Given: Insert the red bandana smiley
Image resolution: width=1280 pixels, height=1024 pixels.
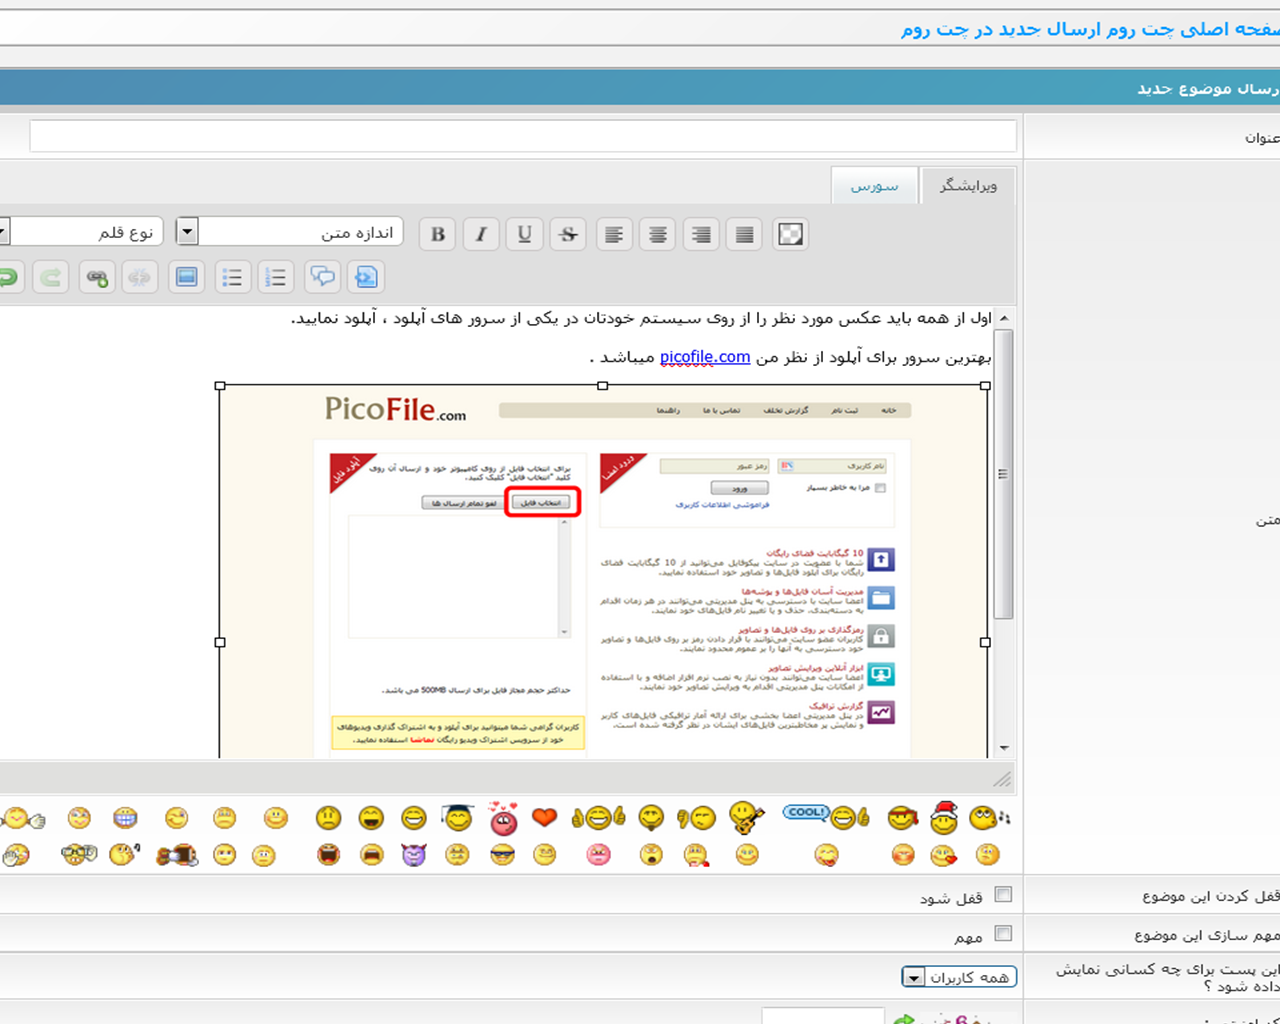Looking at the screenshot, I should point(903,818).
